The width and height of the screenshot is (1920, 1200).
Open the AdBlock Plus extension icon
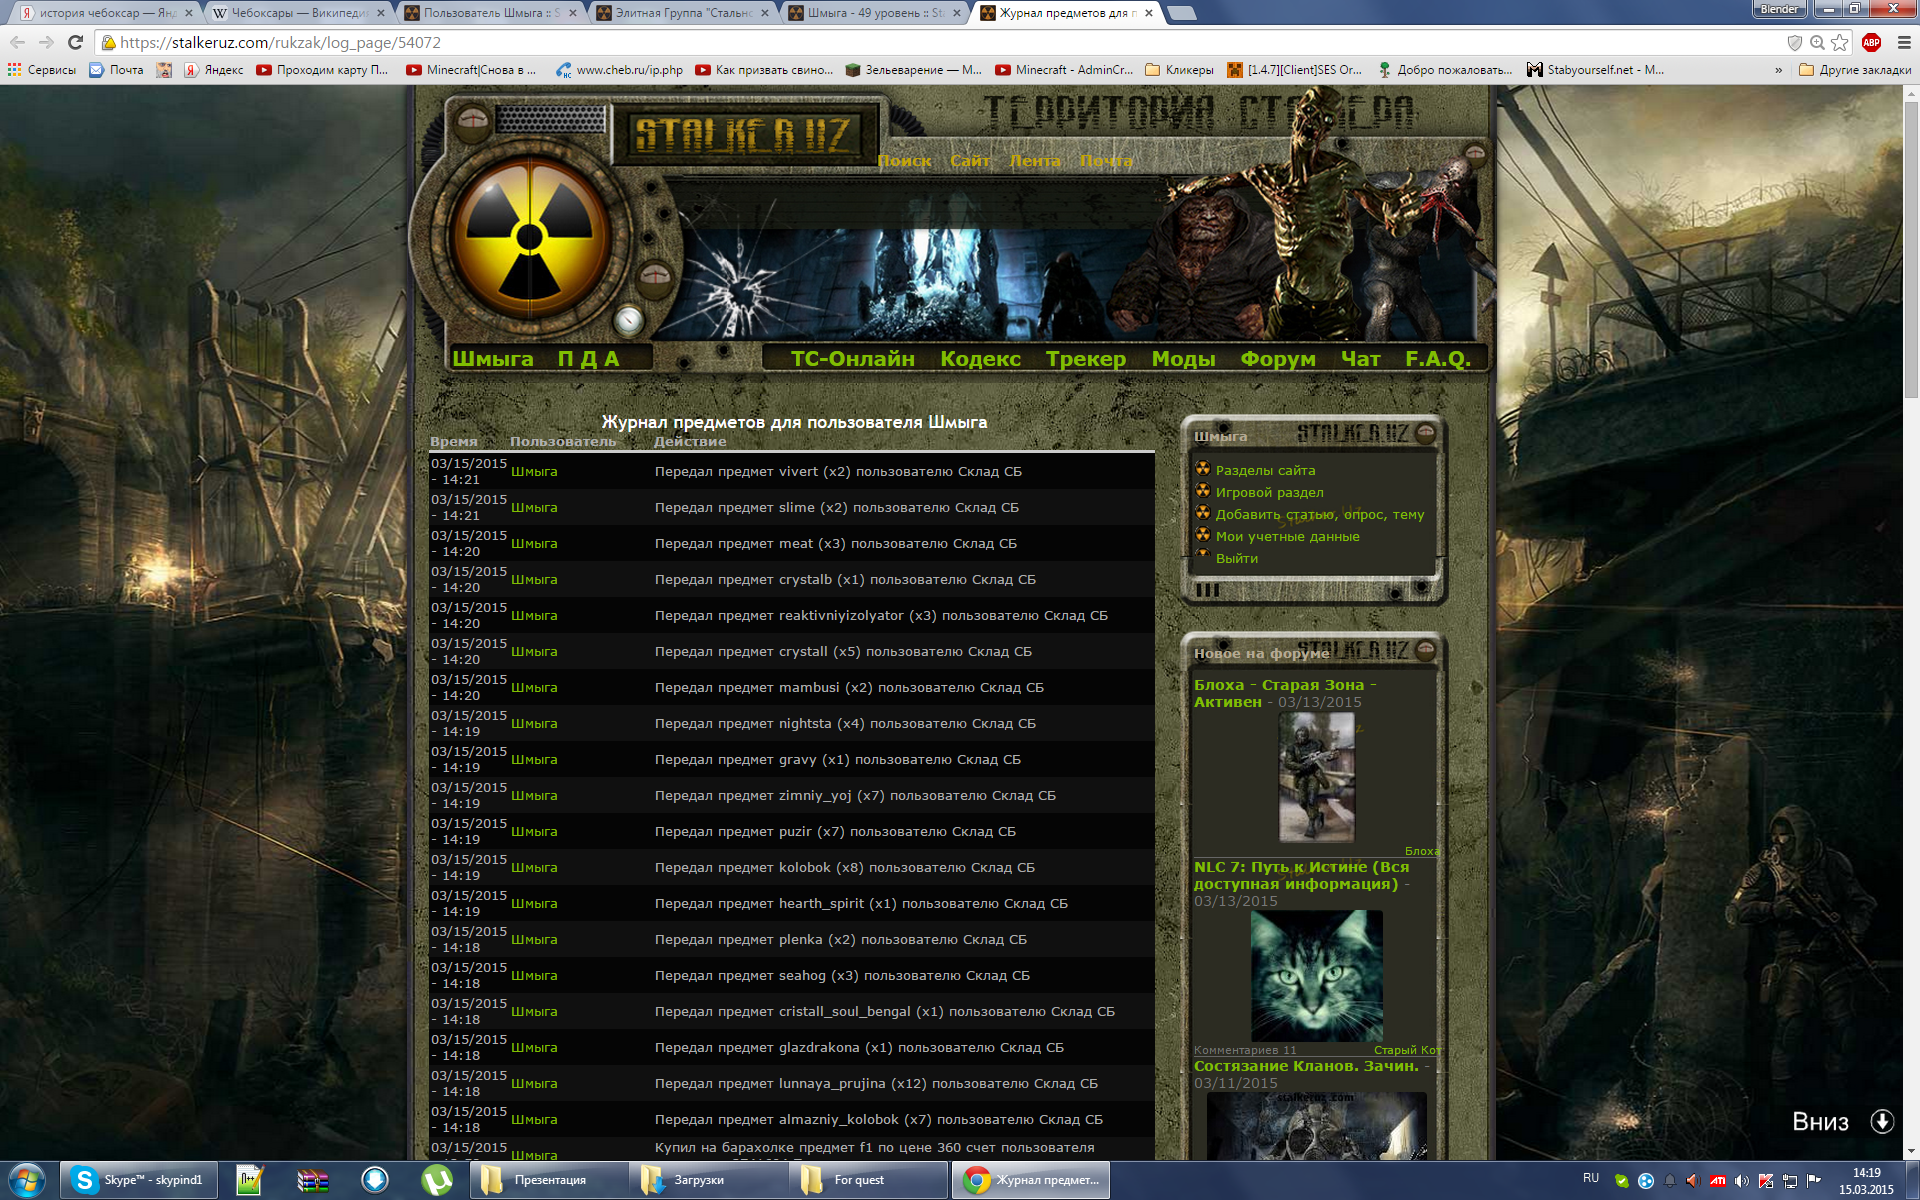pos(1871,43)
